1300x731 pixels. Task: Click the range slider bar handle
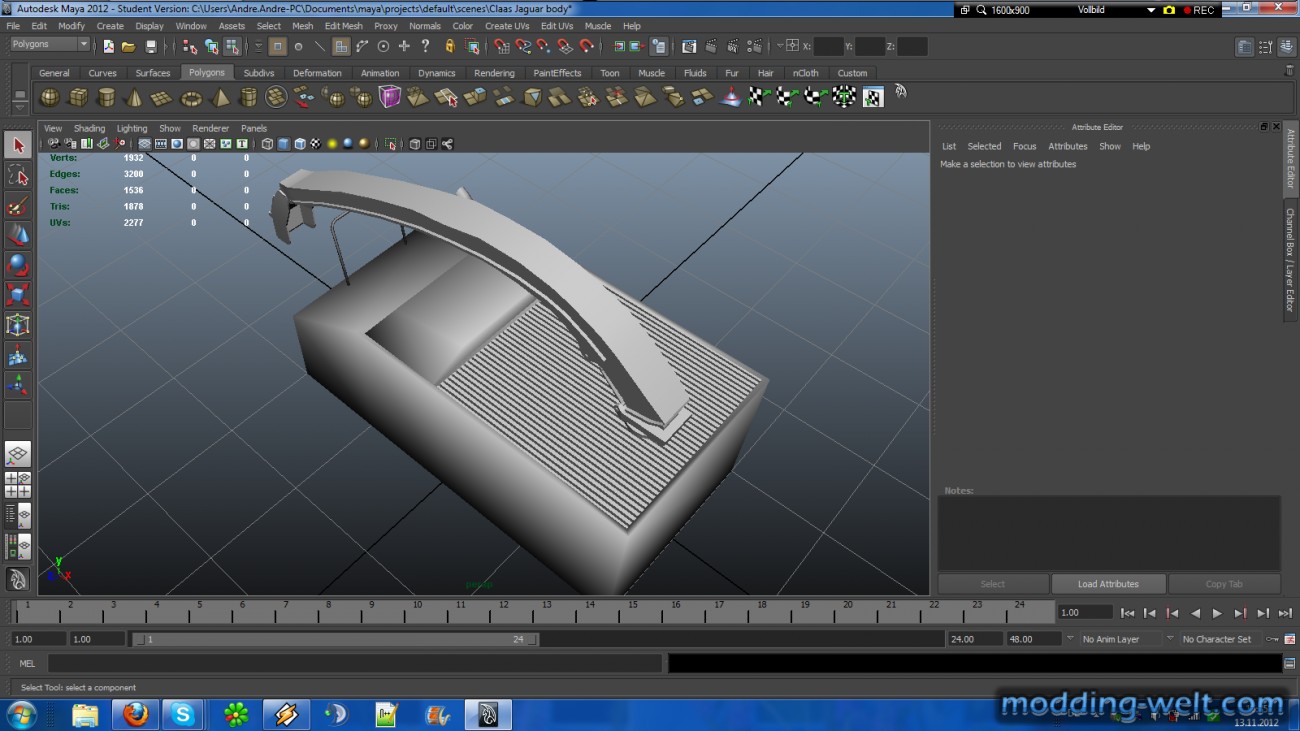tap(335, 639)
